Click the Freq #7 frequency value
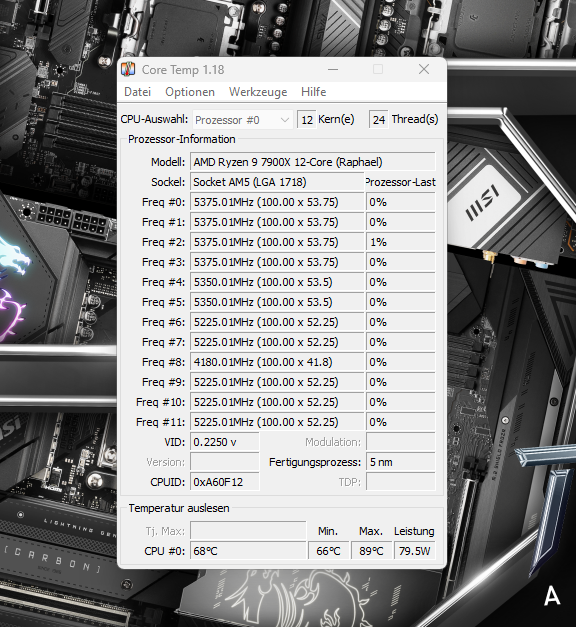576x627 pixels. tap(277, 342)
